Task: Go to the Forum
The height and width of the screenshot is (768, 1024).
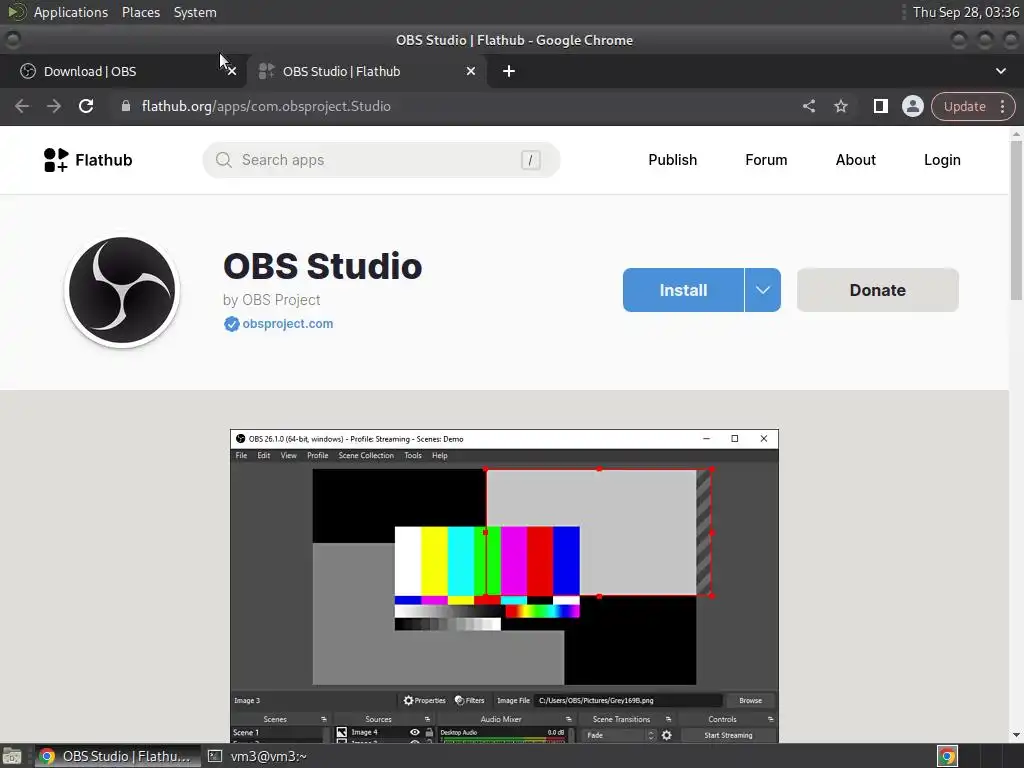Action: [x=766, y=160]
